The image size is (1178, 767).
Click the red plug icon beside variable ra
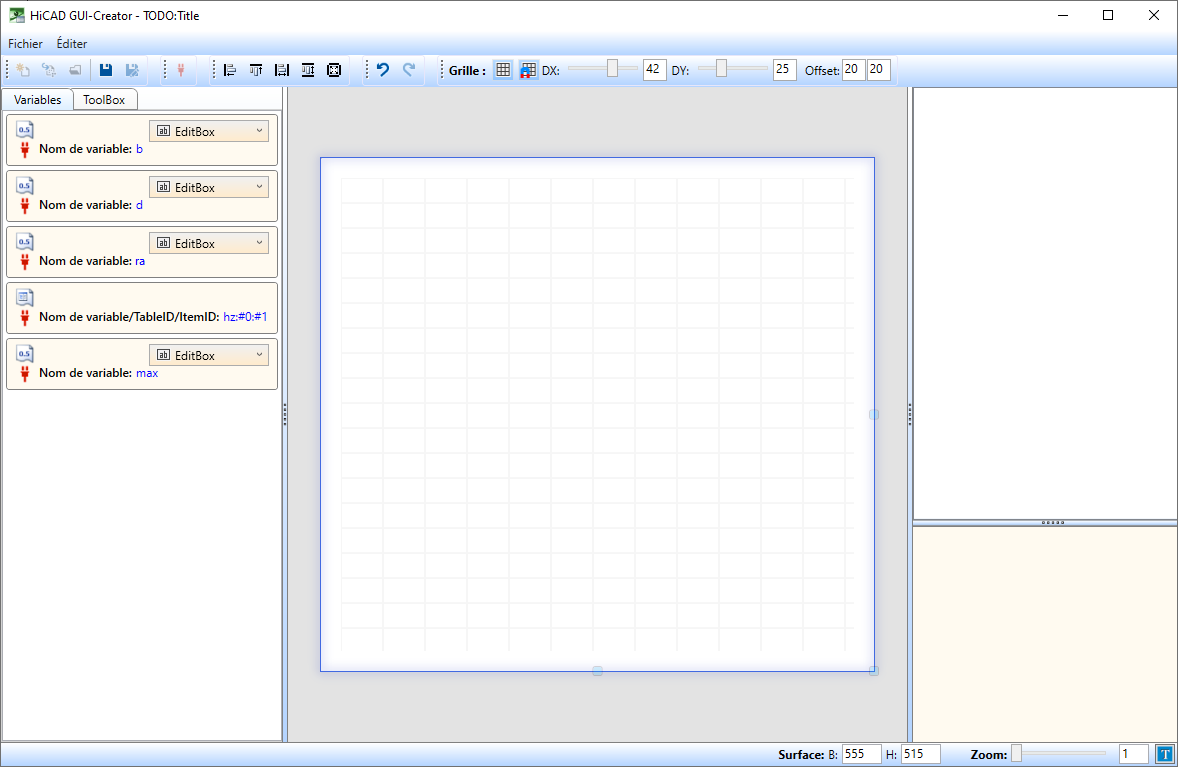[25, 261]
